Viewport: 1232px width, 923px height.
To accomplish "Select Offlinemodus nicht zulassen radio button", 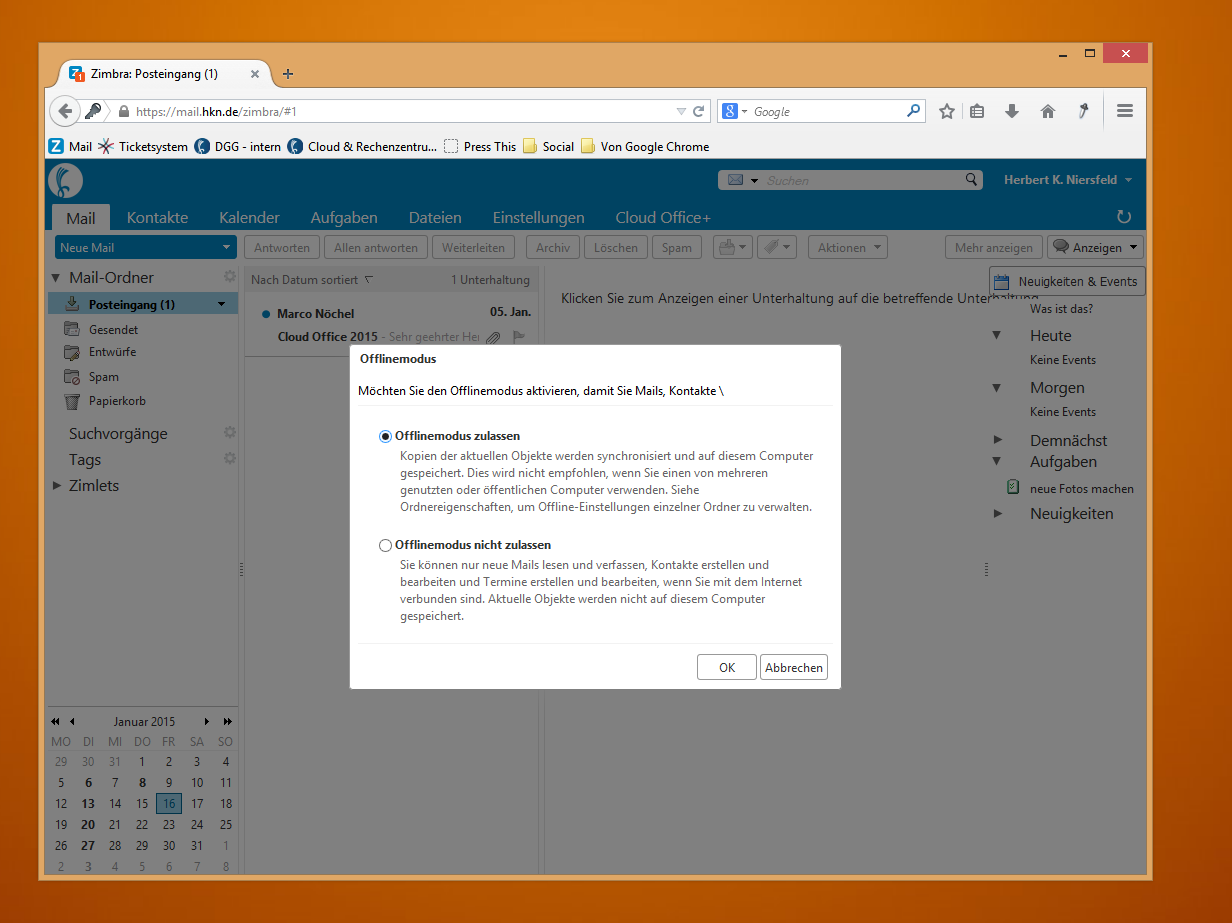I will pyautogui.click(x=385, y=545).
